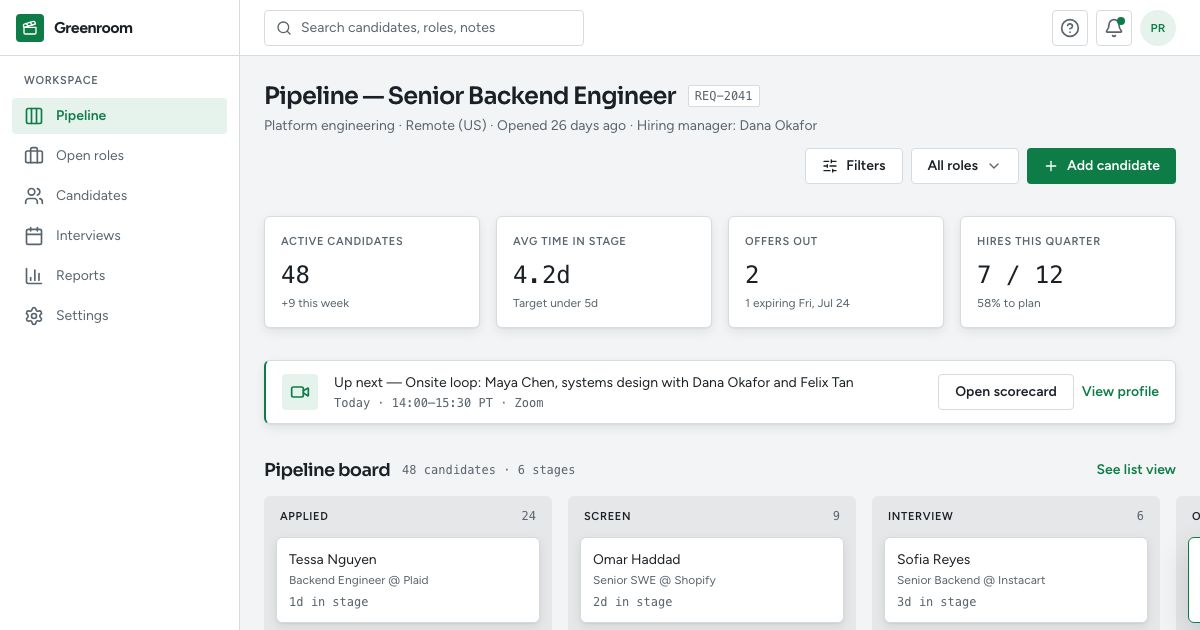The width and height of the screenshot is (1200, 630).
Task: Click "Backend Engineer @ Plaid" text
Action: click(358, 580)
